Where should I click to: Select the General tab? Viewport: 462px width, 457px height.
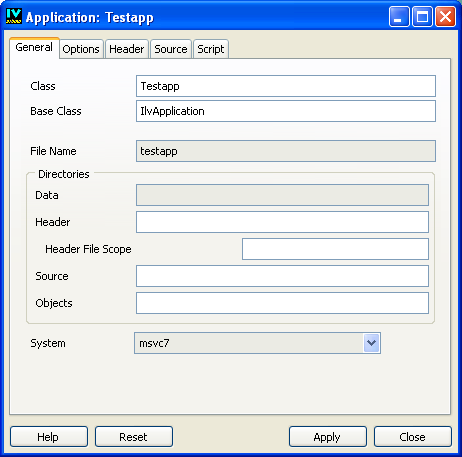click(34, 48)
